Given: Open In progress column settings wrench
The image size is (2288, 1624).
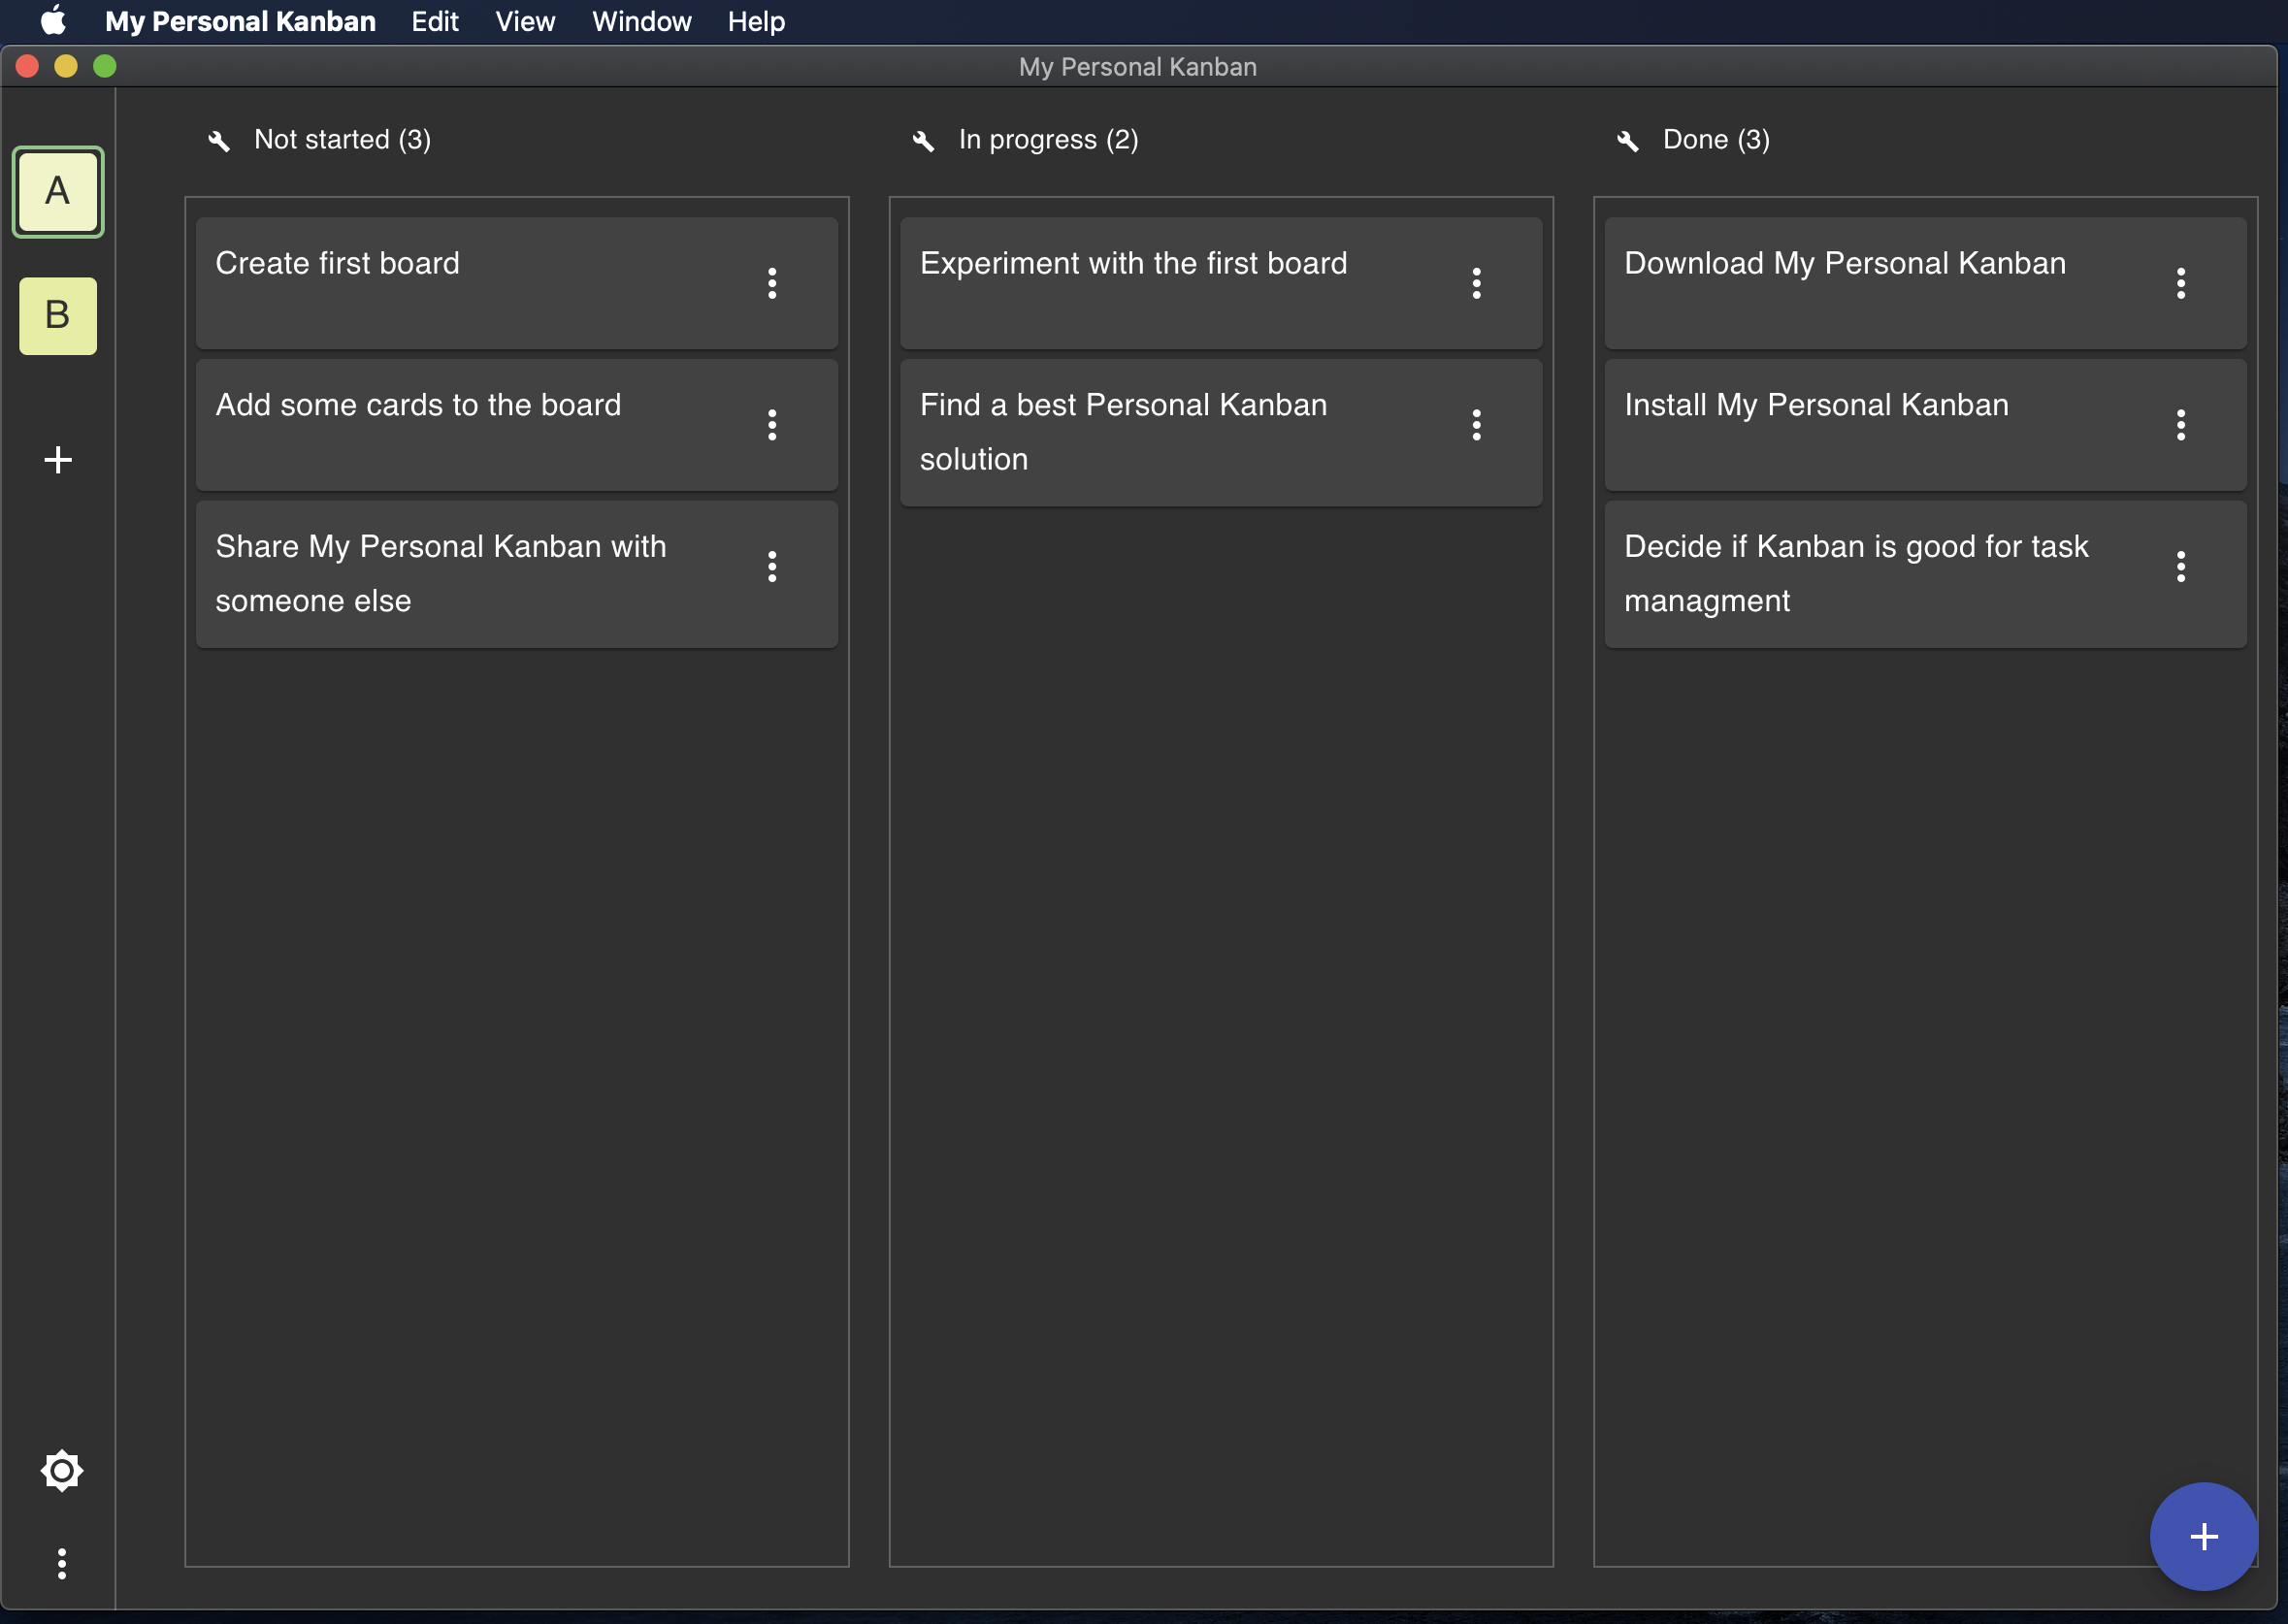Looking at the screenshot, I should (x=923, y=141).
